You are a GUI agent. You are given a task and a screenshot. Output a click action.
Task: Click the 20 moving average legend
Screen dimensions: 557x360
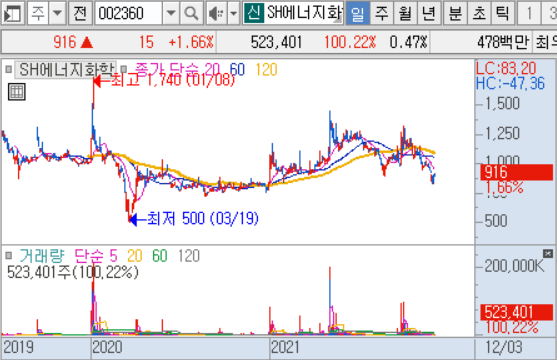coord(212,69)
